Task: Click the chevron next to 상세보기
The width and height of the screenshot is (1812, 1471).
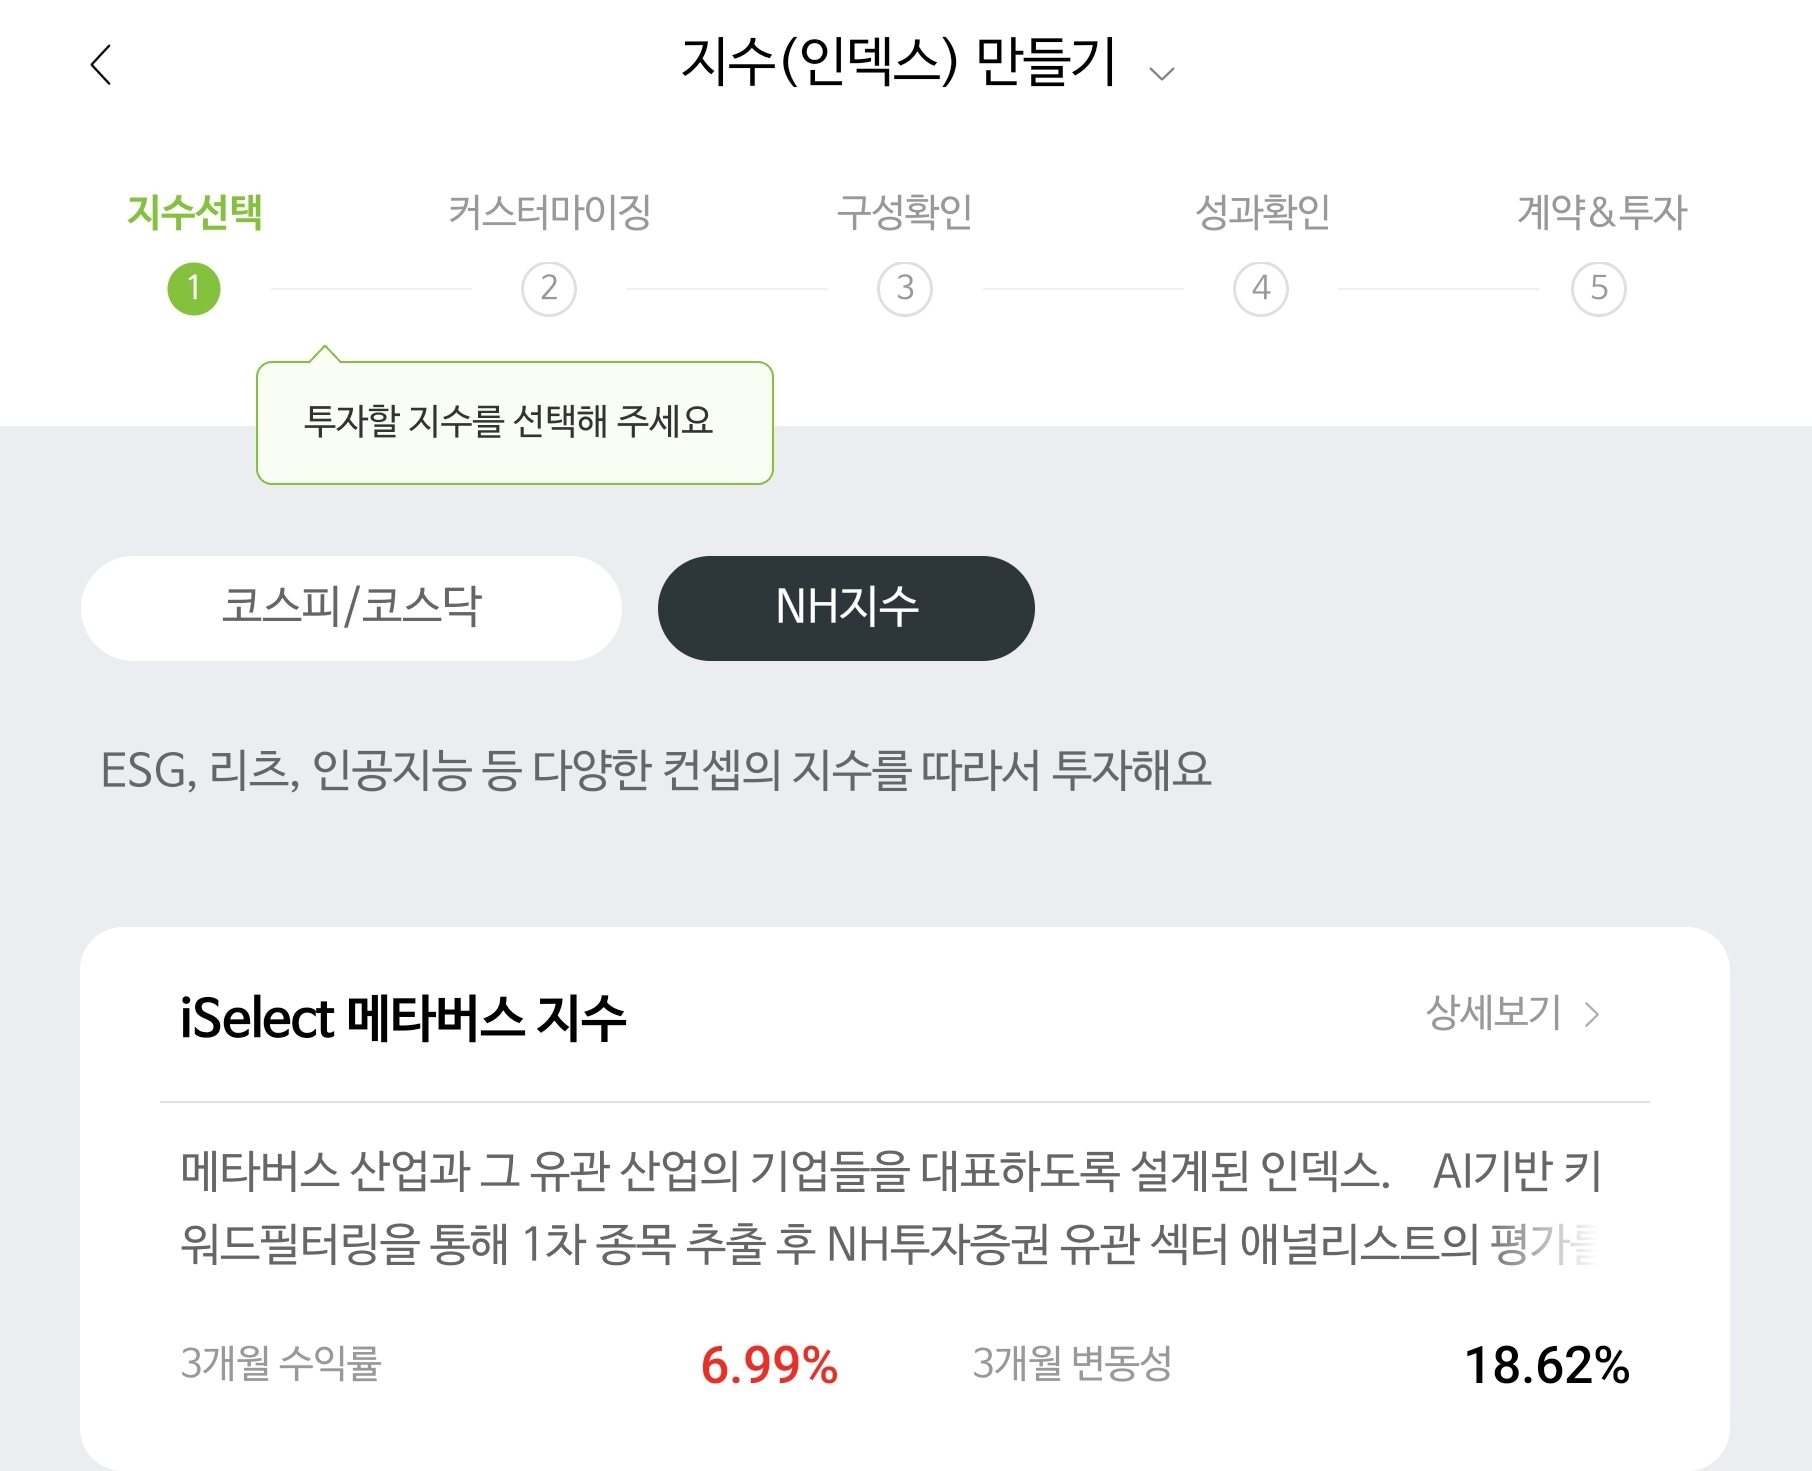Action: point(1592,1015)
